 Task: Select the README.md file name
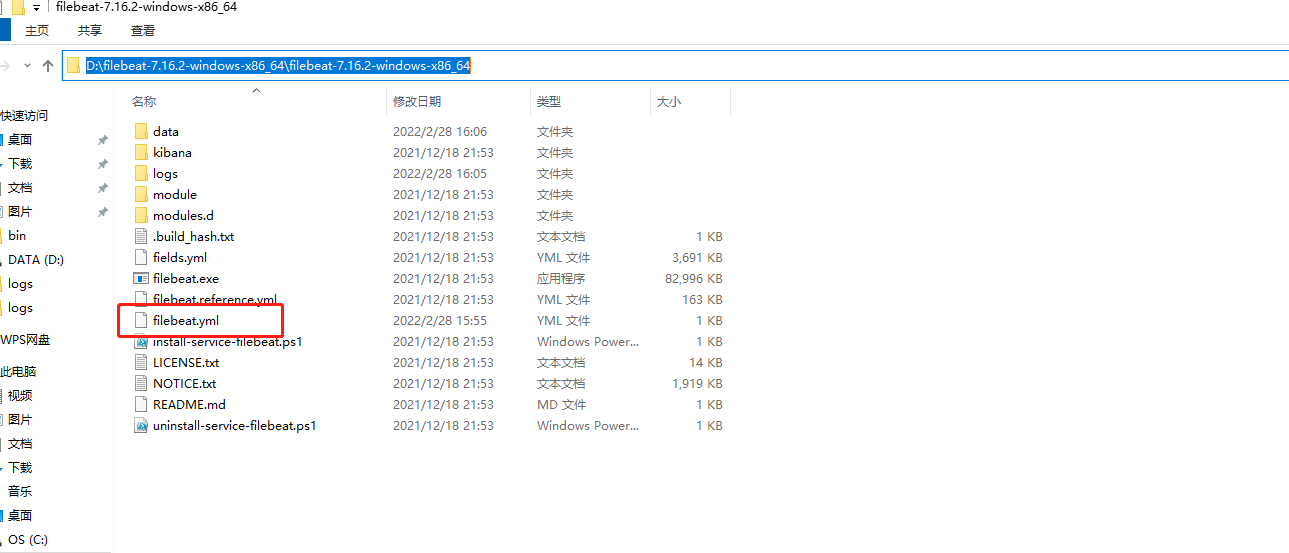[x=189, y=404]
